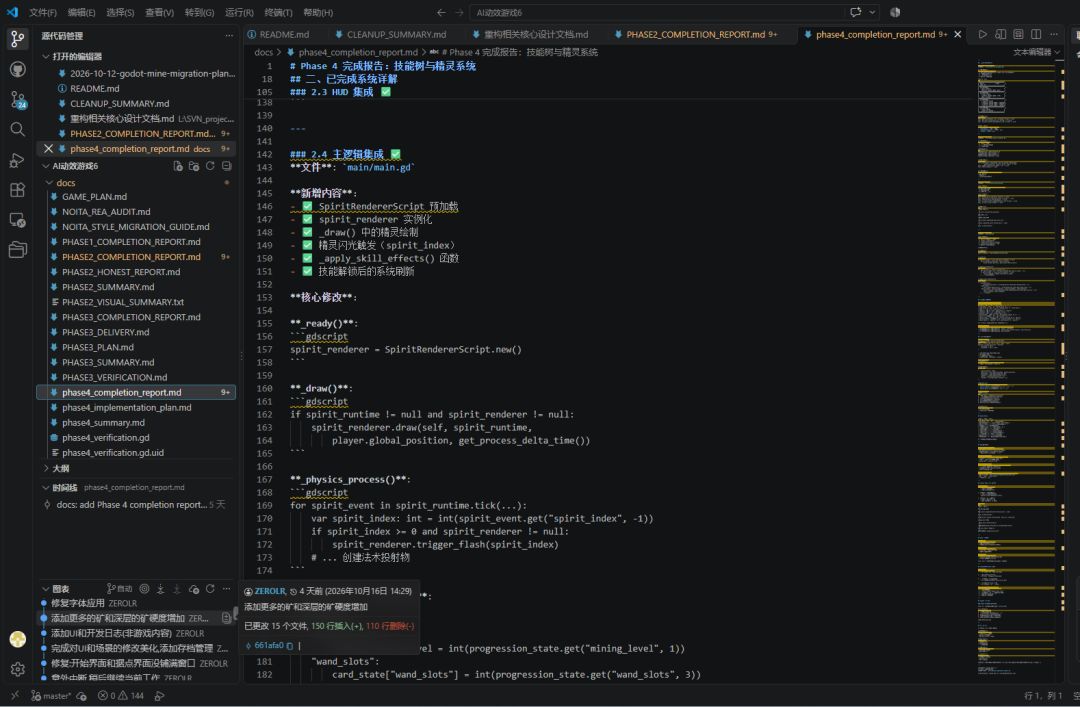
Task: Select the 修复字体应用 commit in the graph
Action: click(137, 604)
